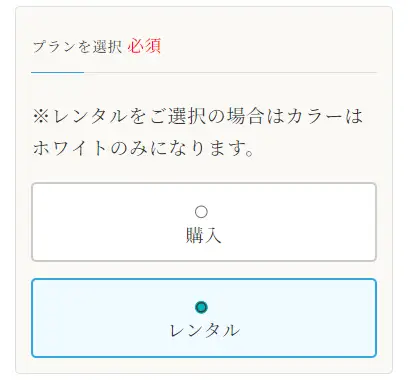The width and height of the screenshot is (408, 380).
Task: Click the red 必須 required badge
Action: pyautogui.click(x=144, y=46)
